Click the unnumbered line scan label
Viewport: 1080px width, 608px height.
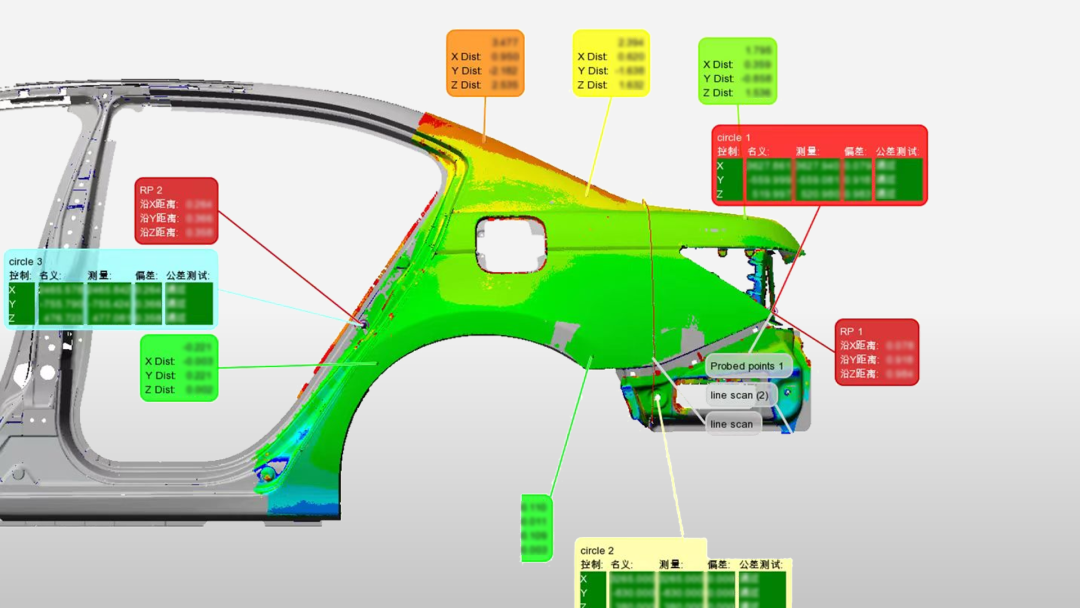732,424
